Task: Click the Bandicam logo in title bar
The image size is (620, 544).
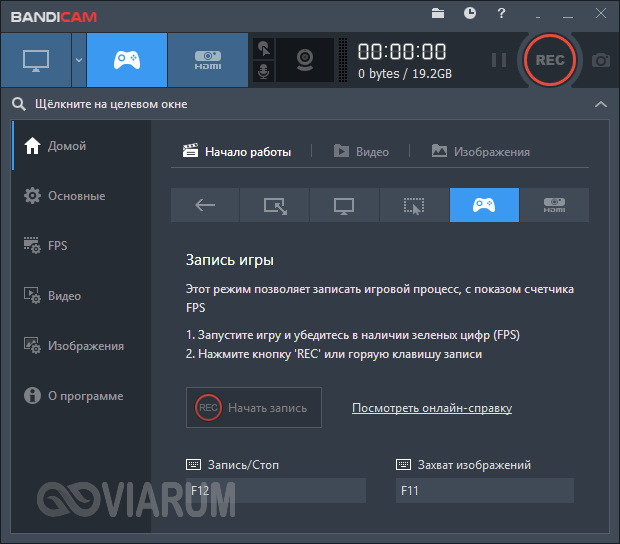Action: [54, 17]
